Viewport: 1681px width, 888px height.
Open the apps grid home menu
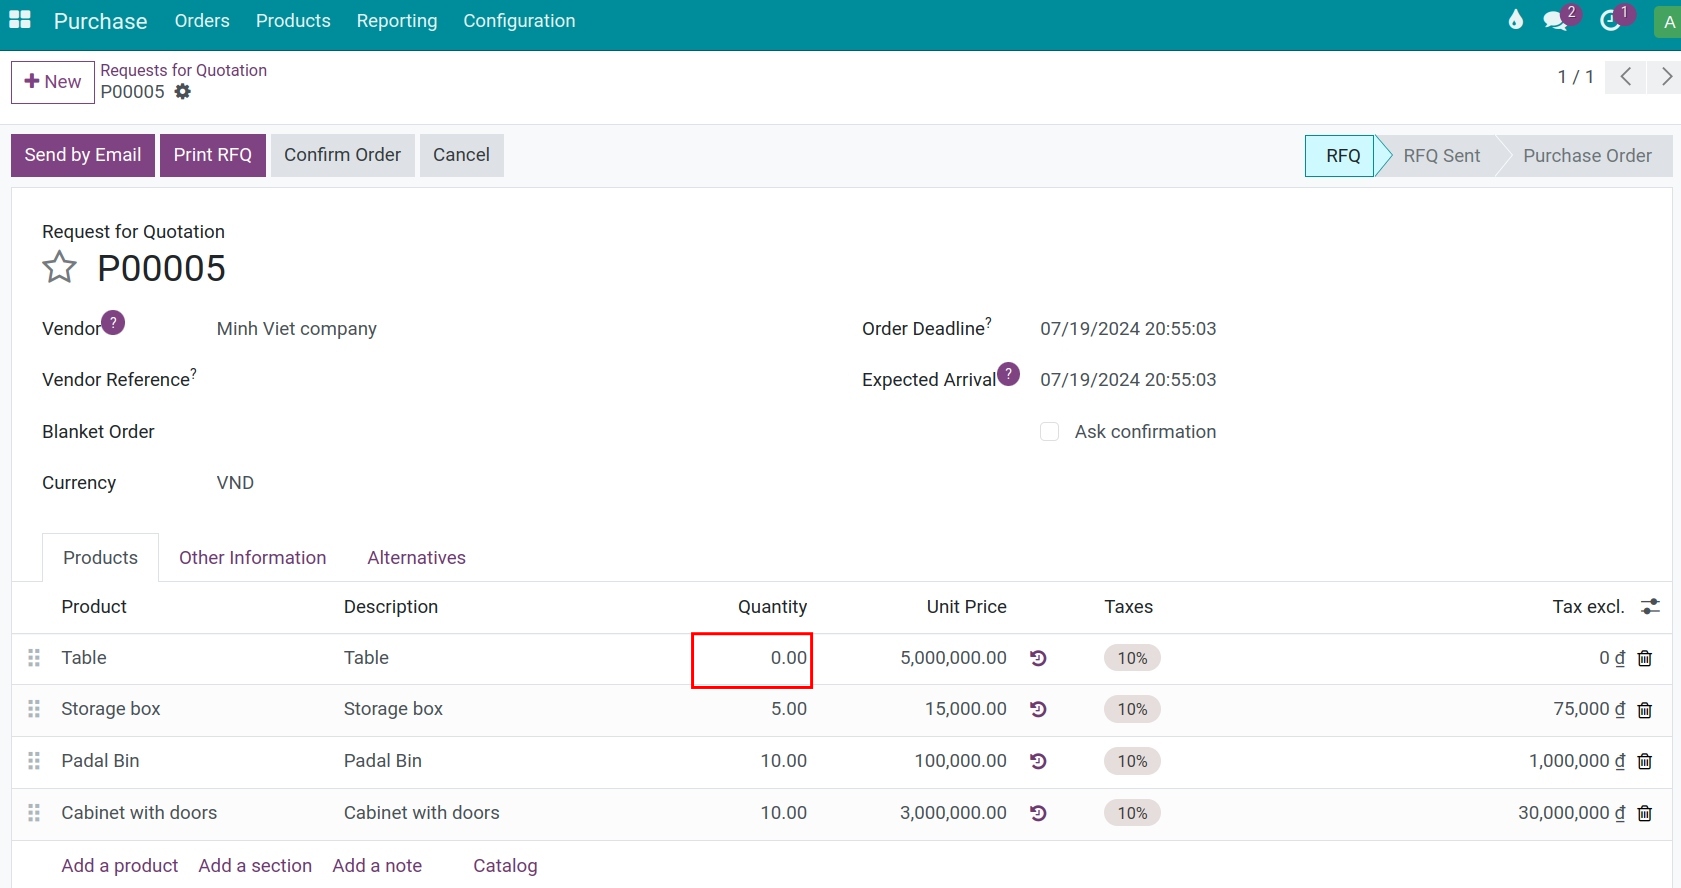coord(20,20)
